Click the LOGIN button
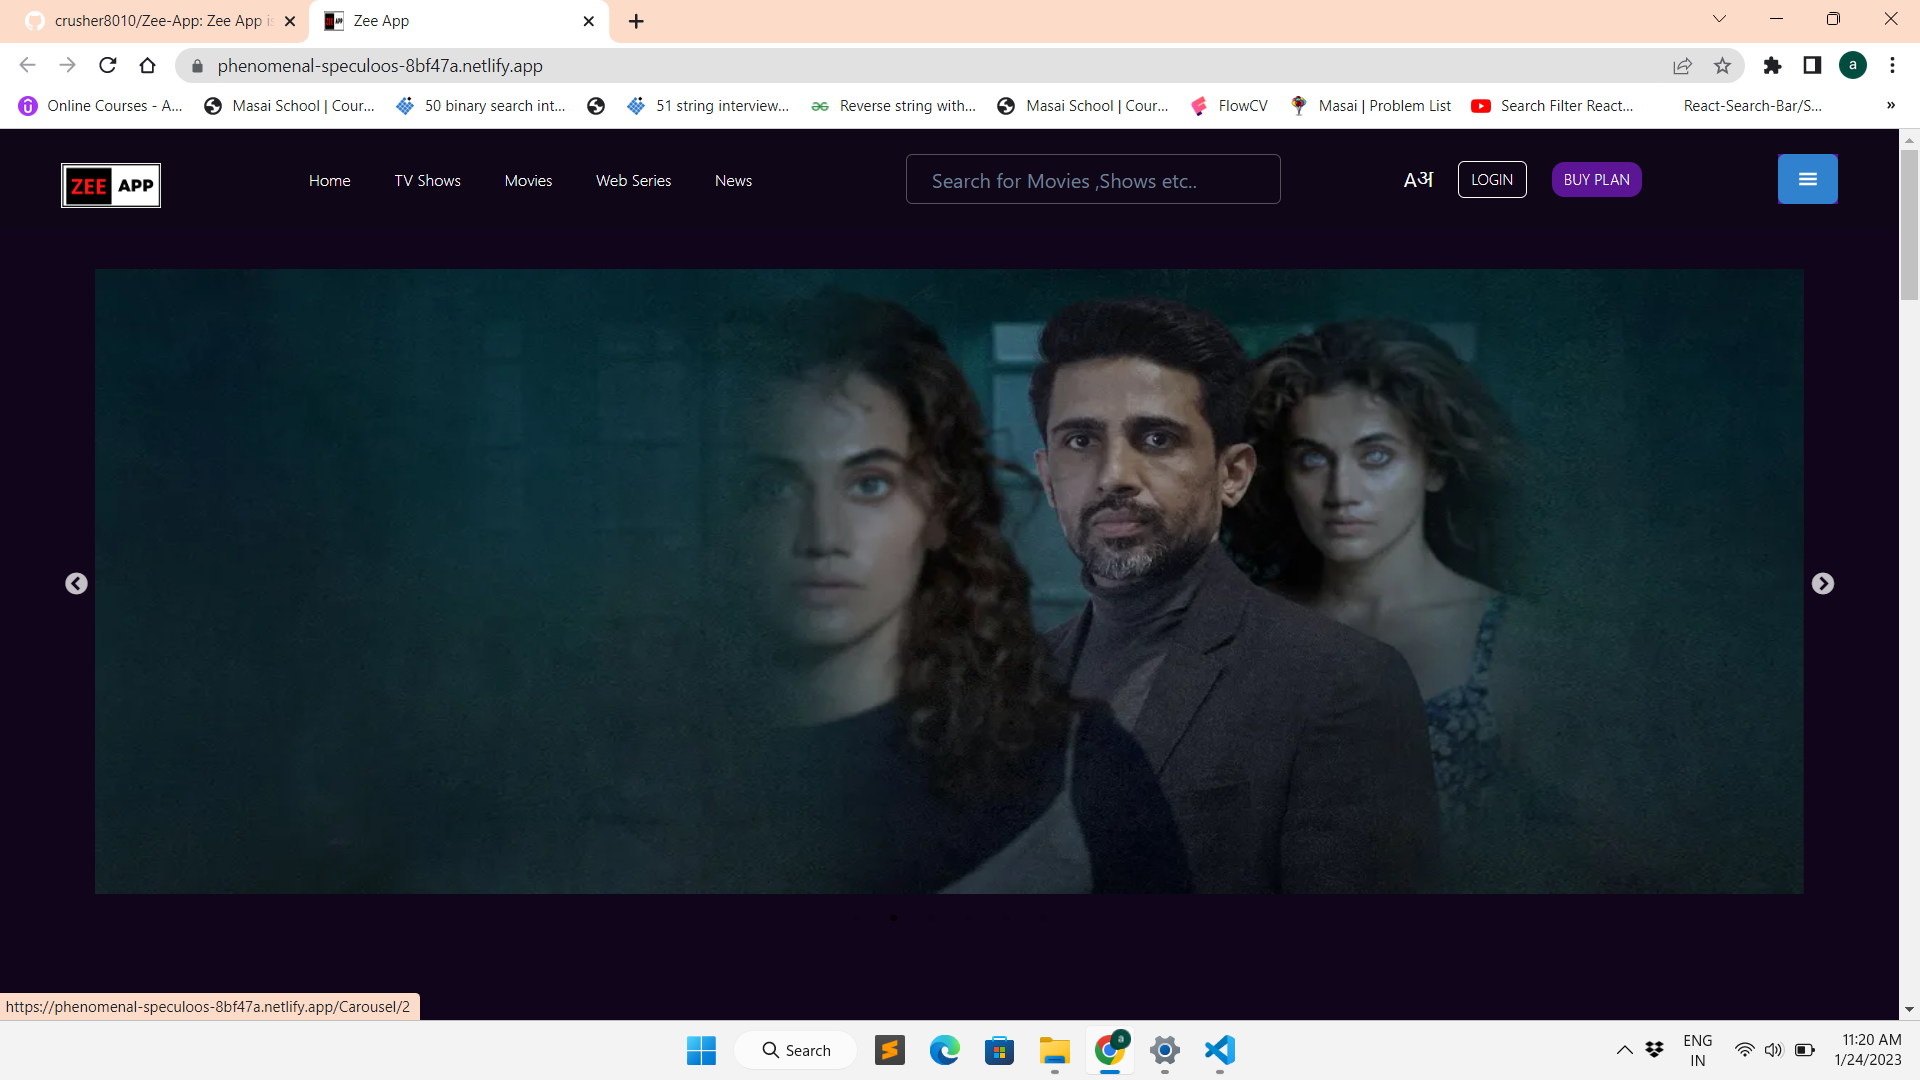 point(1491,180)
